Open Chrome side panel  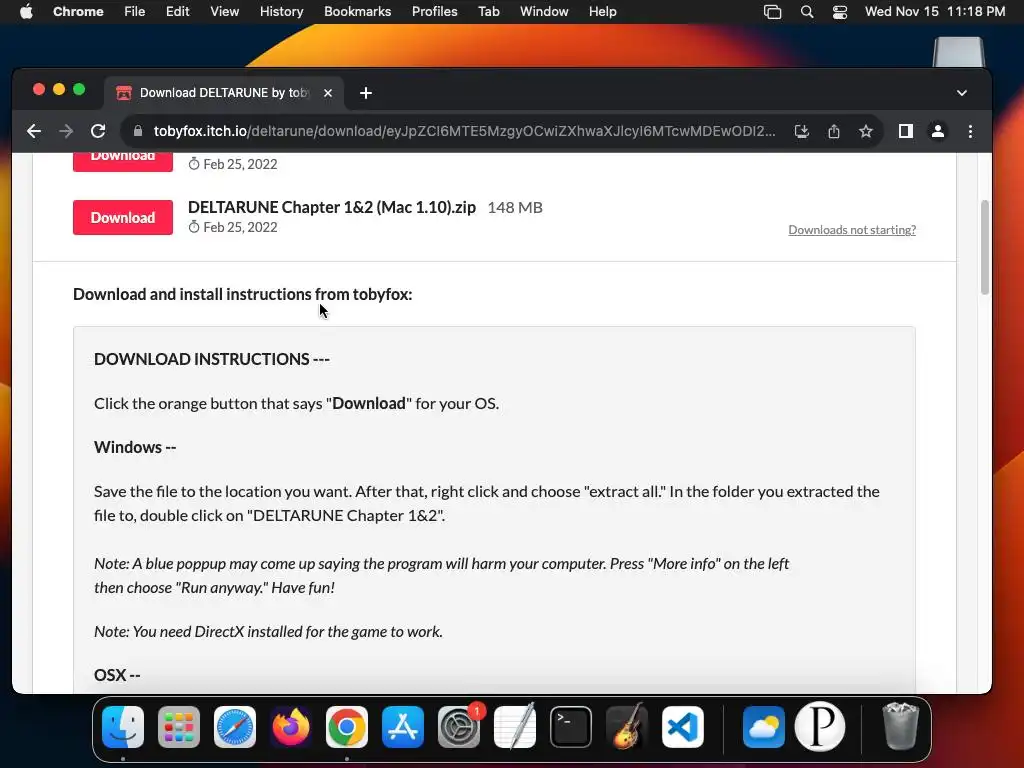(906, 131)
